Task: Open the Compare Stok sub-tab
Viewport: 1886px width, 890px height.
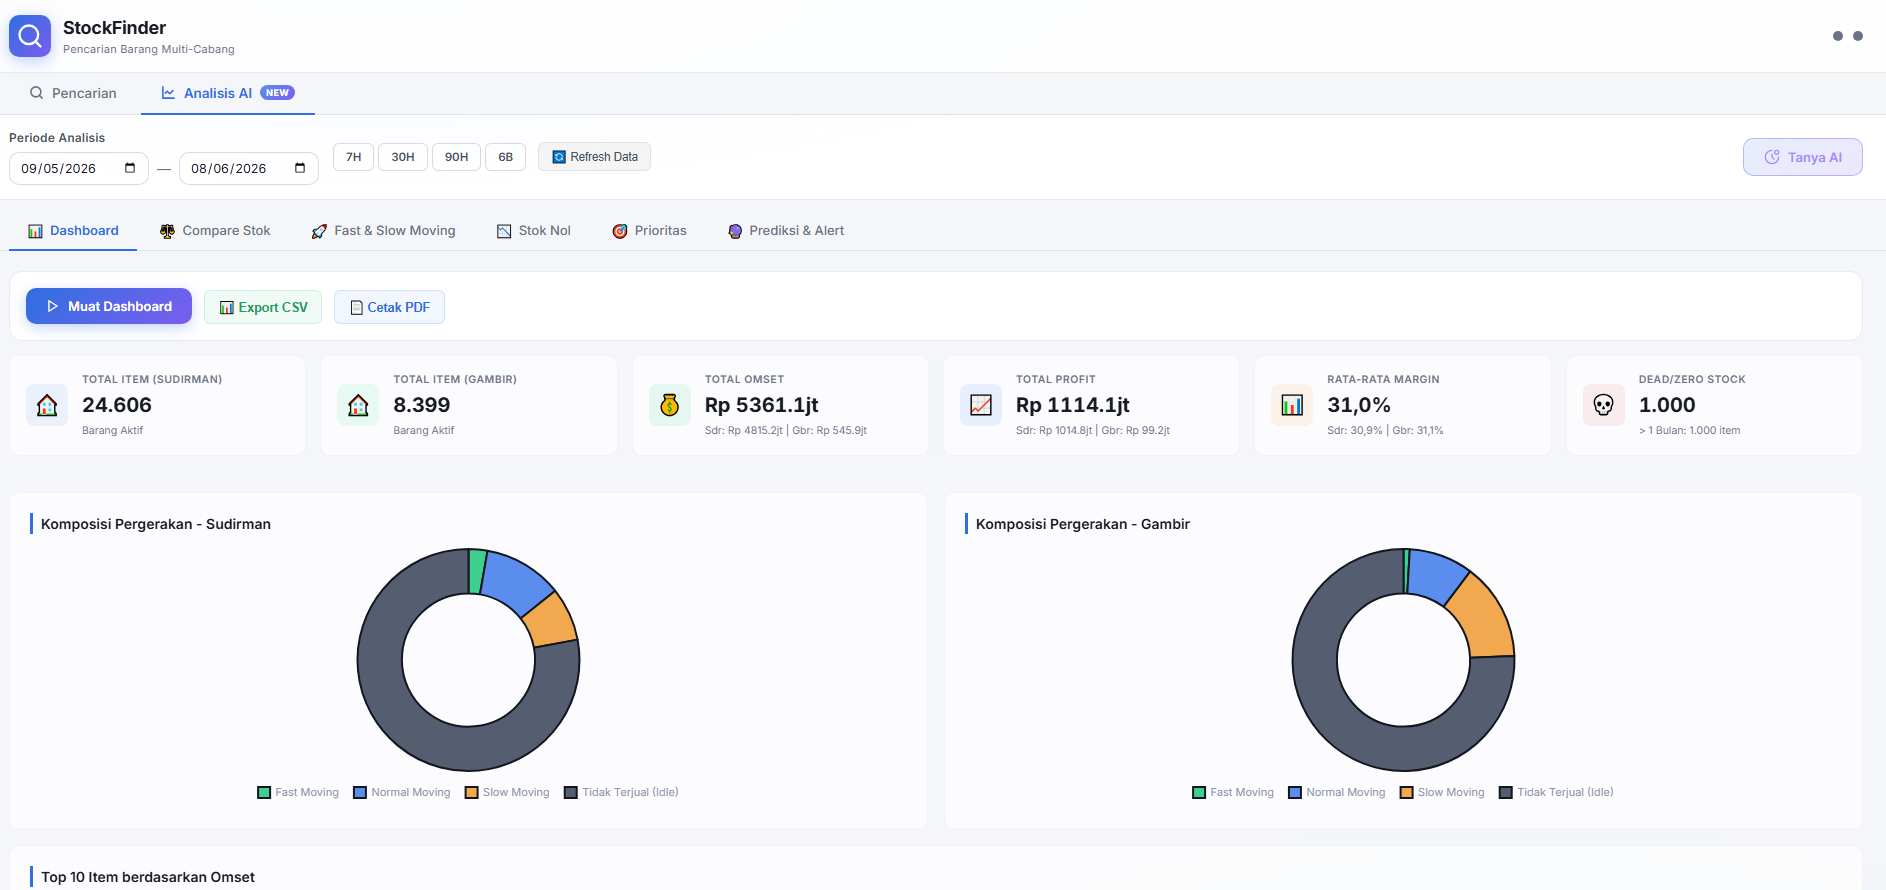Action: coord(215,231)
